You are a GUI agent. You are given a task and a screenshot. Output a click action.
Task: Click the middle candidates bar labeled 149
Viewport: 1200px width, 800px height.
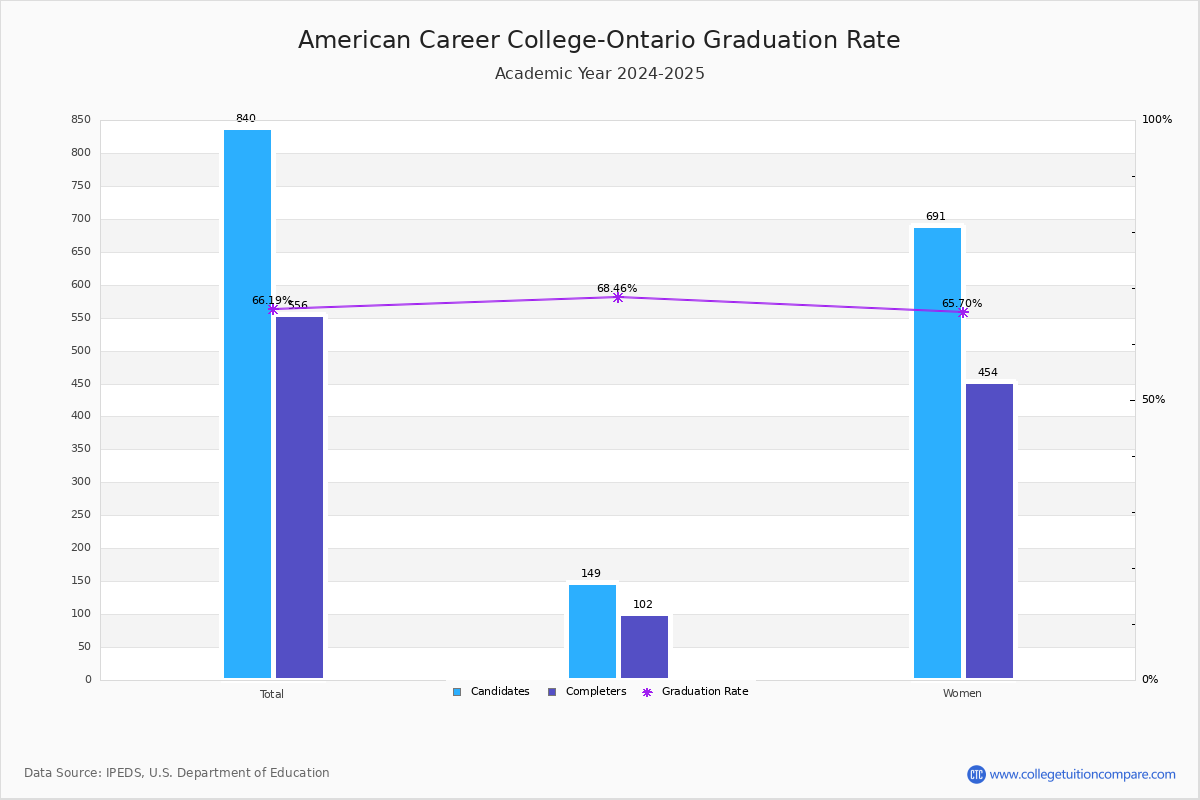[x=592, y=631]
